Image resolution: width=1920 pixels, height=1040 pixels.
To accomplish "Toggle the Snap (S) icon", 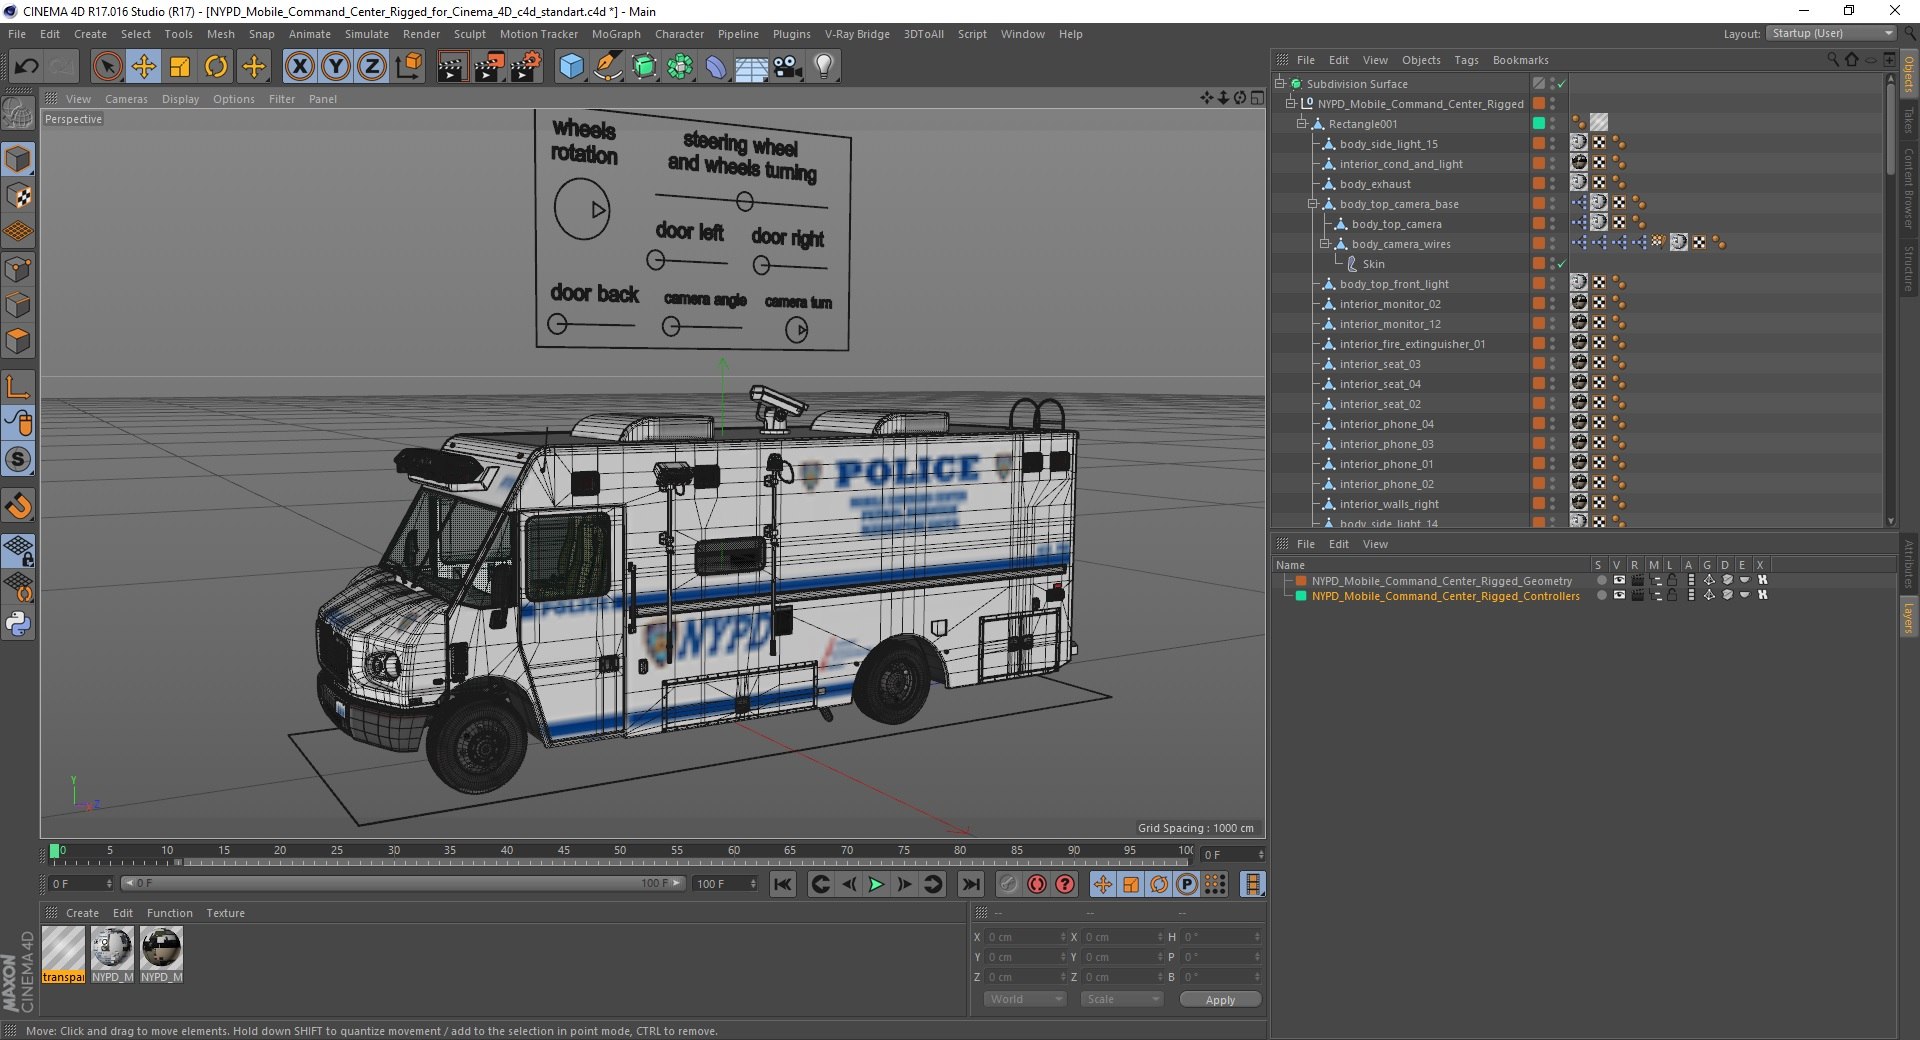I will tap(18, 460).
